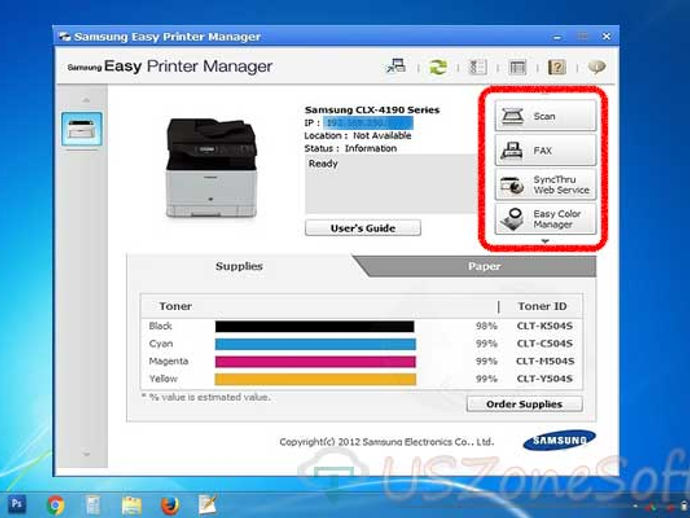Click the yellow toner level bar
This screenshot has width=690, height=518.
click(315, 379)
